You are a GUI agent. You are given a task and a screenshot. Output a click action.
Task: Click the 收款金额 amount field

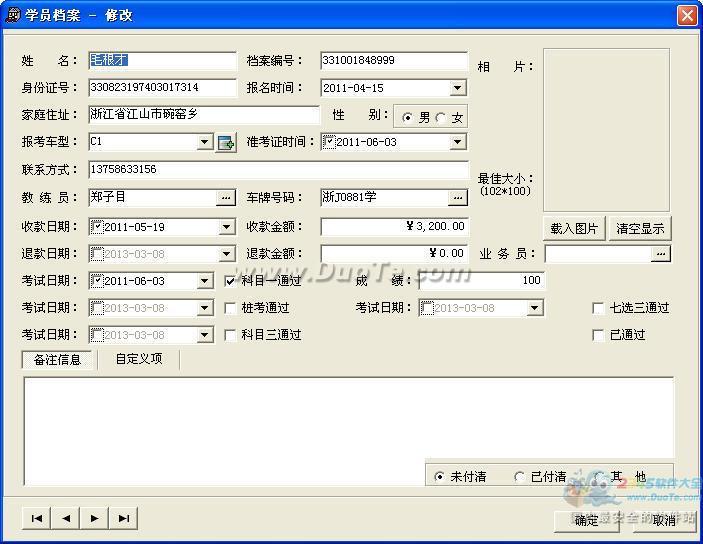394,226
